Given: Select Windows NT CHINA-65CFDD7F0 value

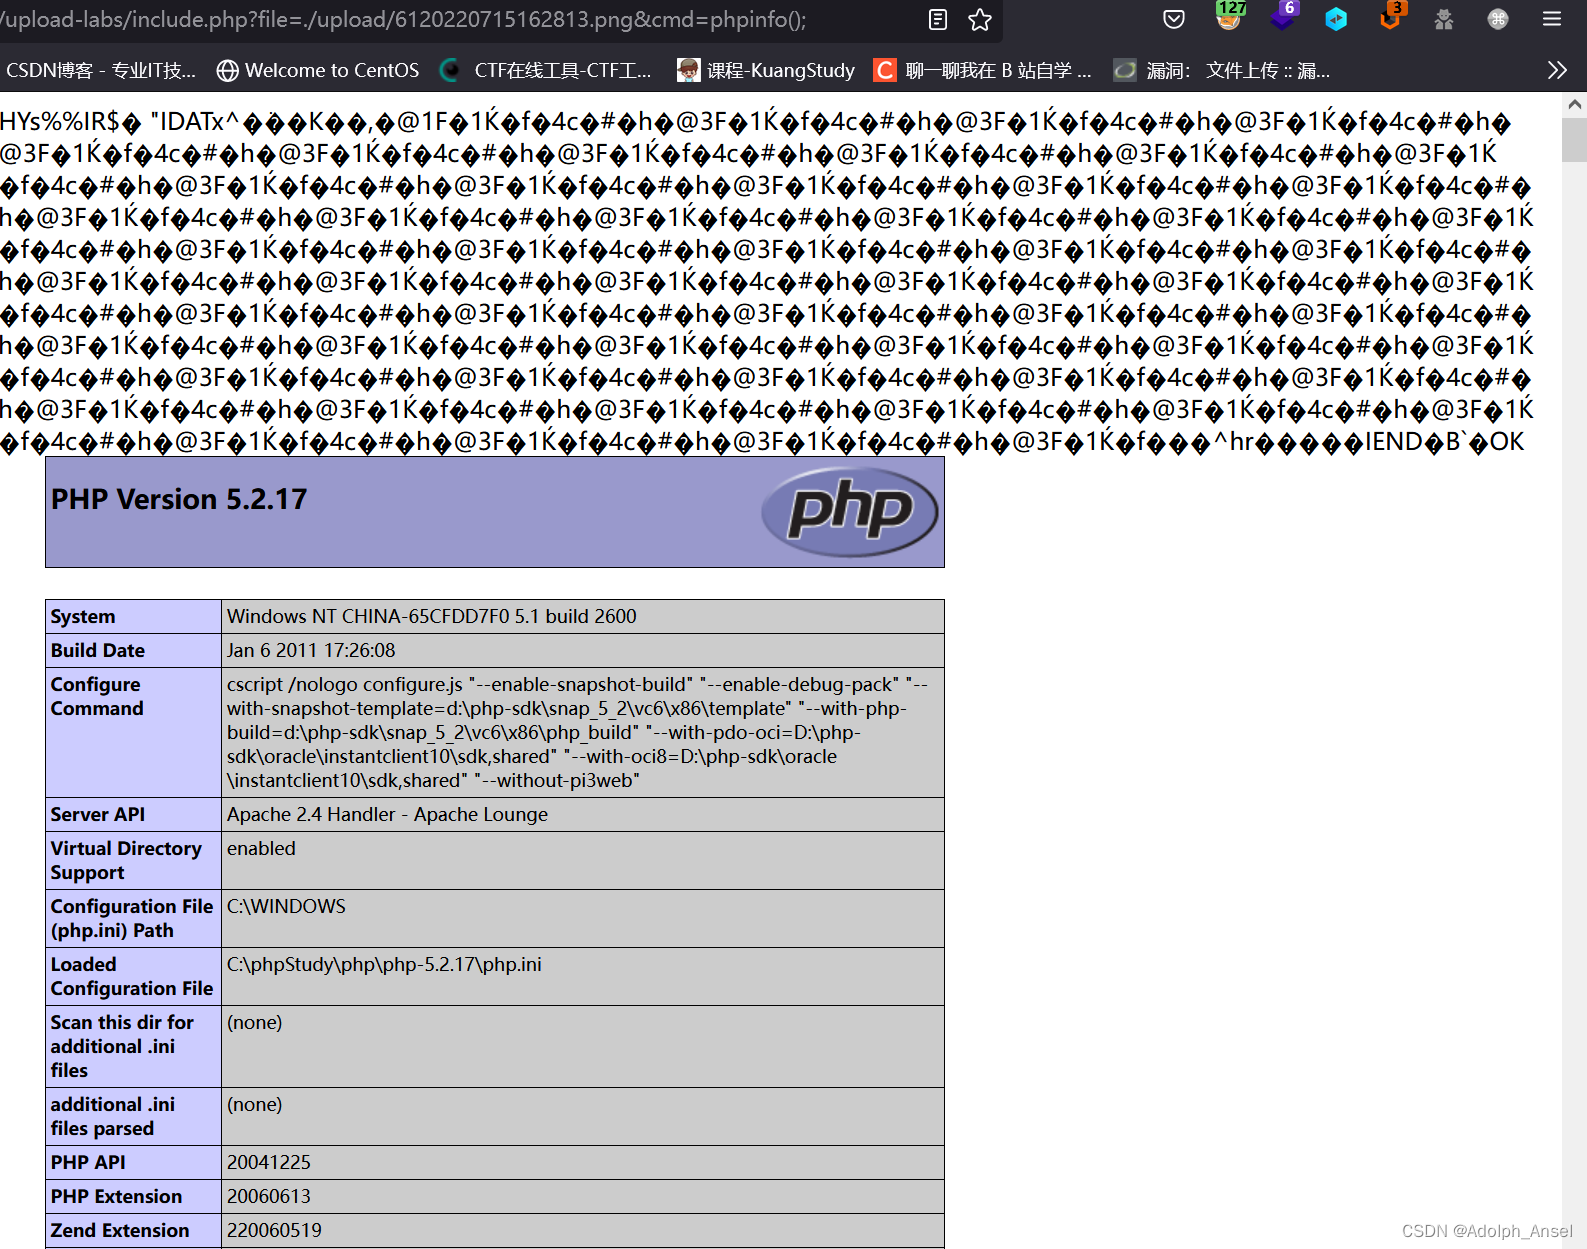Looking at the screenshot, I should click(432, 616).
